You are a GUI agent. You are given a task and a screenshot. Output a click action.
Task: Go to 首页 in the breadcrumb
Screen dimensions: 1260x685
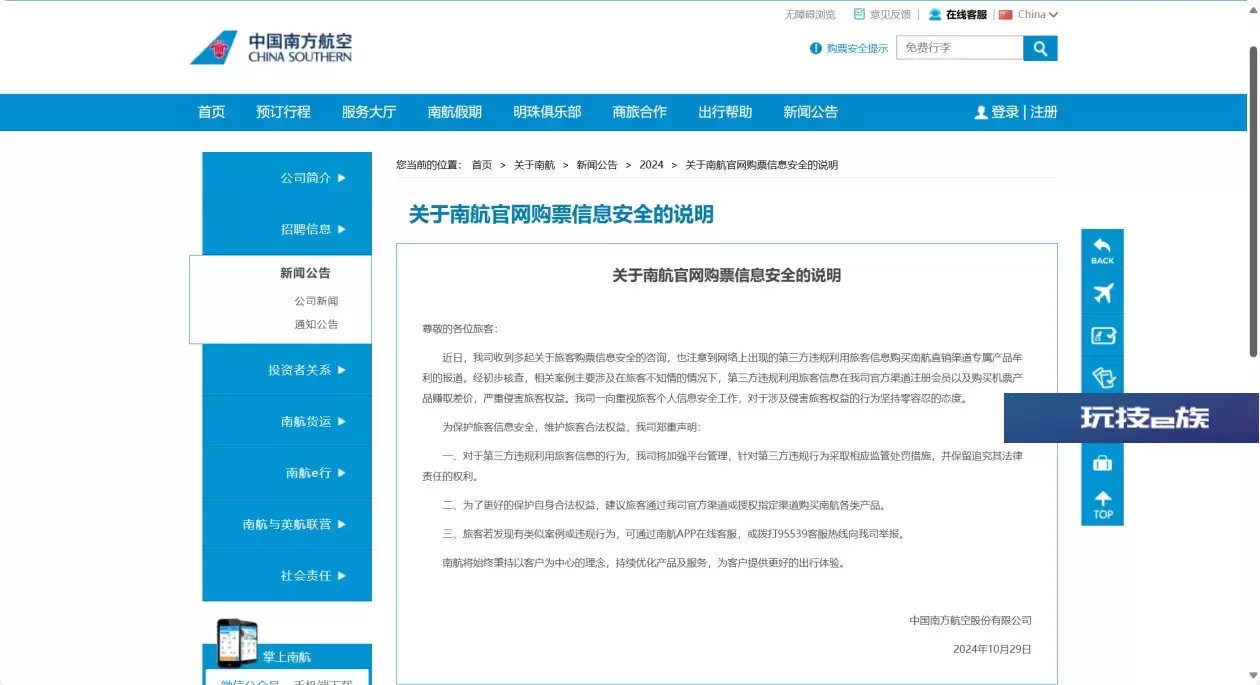coord(482,165)
